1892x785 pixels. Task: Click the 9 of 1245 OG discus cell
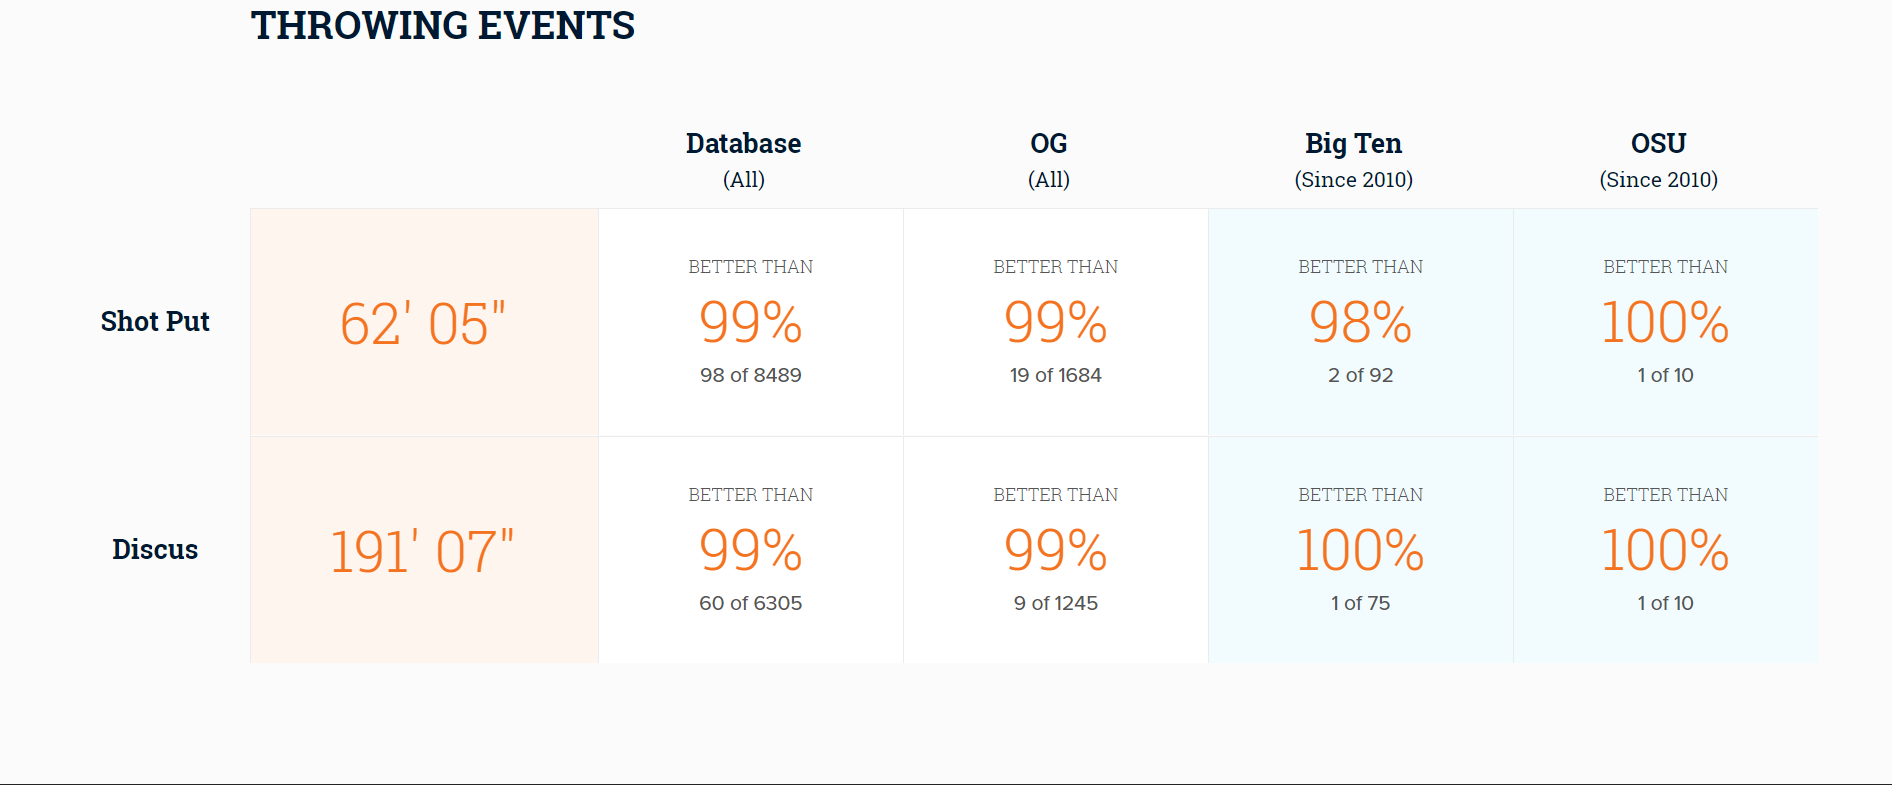click(x=1056, y=603)
